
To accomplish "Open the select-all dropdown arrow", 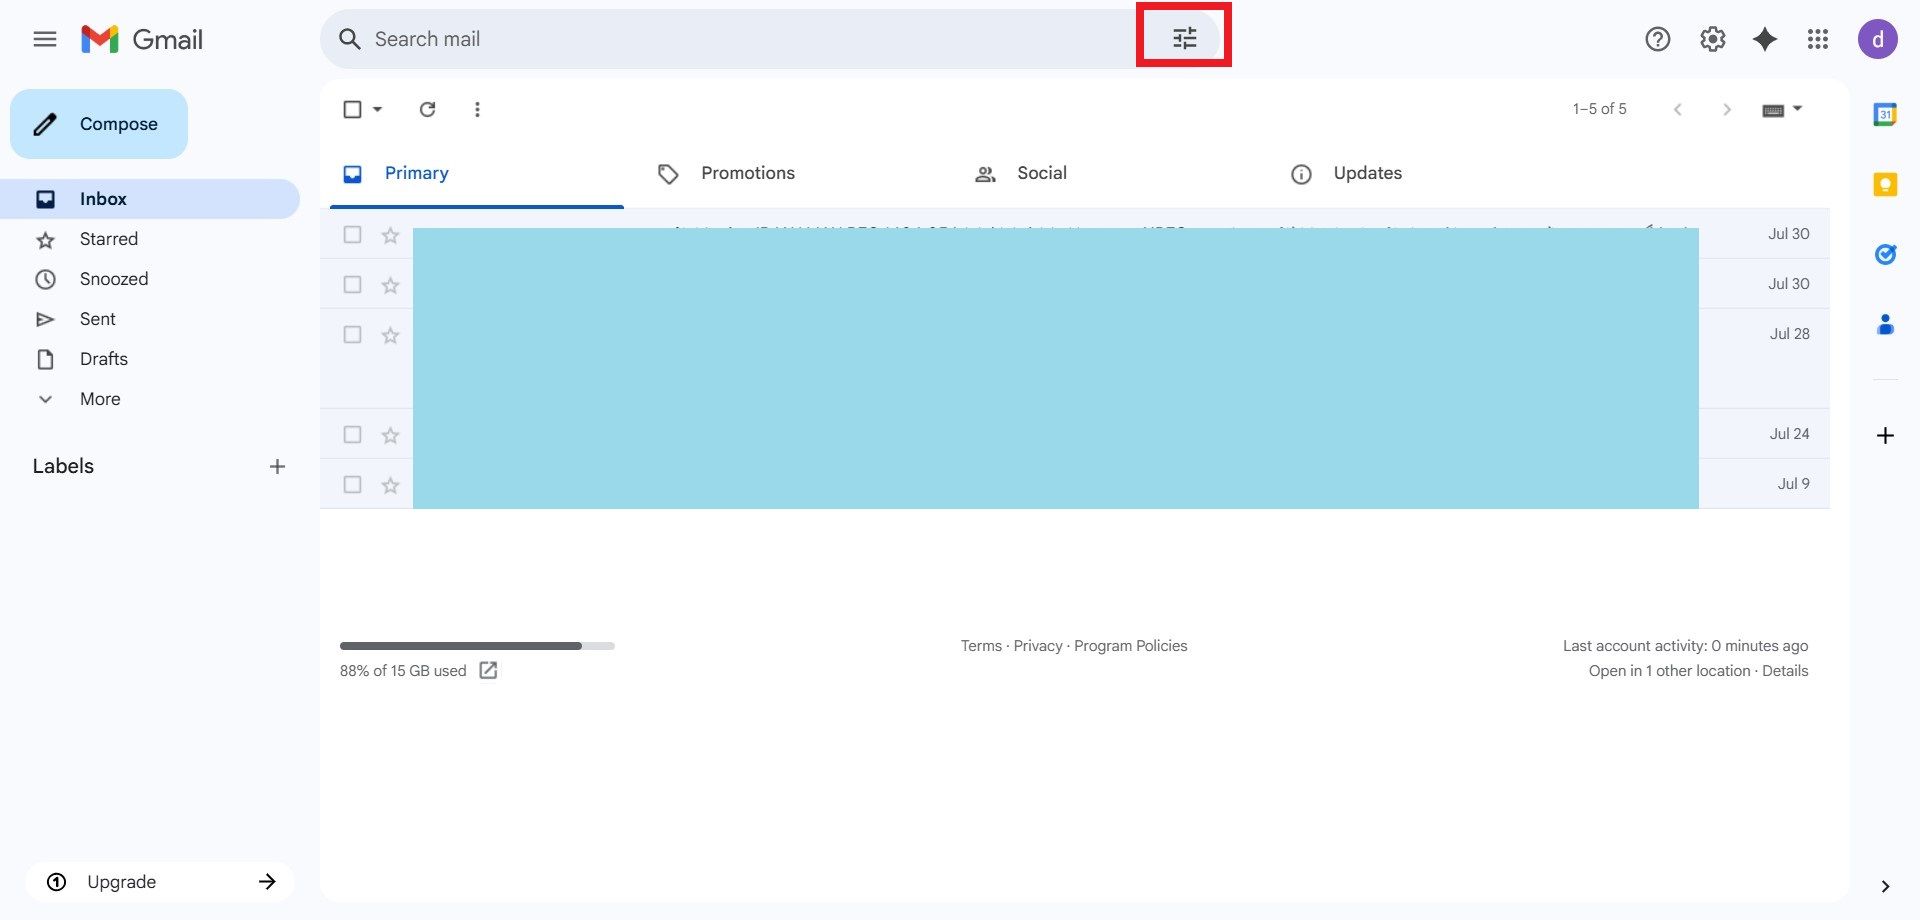I will (378, 109).
